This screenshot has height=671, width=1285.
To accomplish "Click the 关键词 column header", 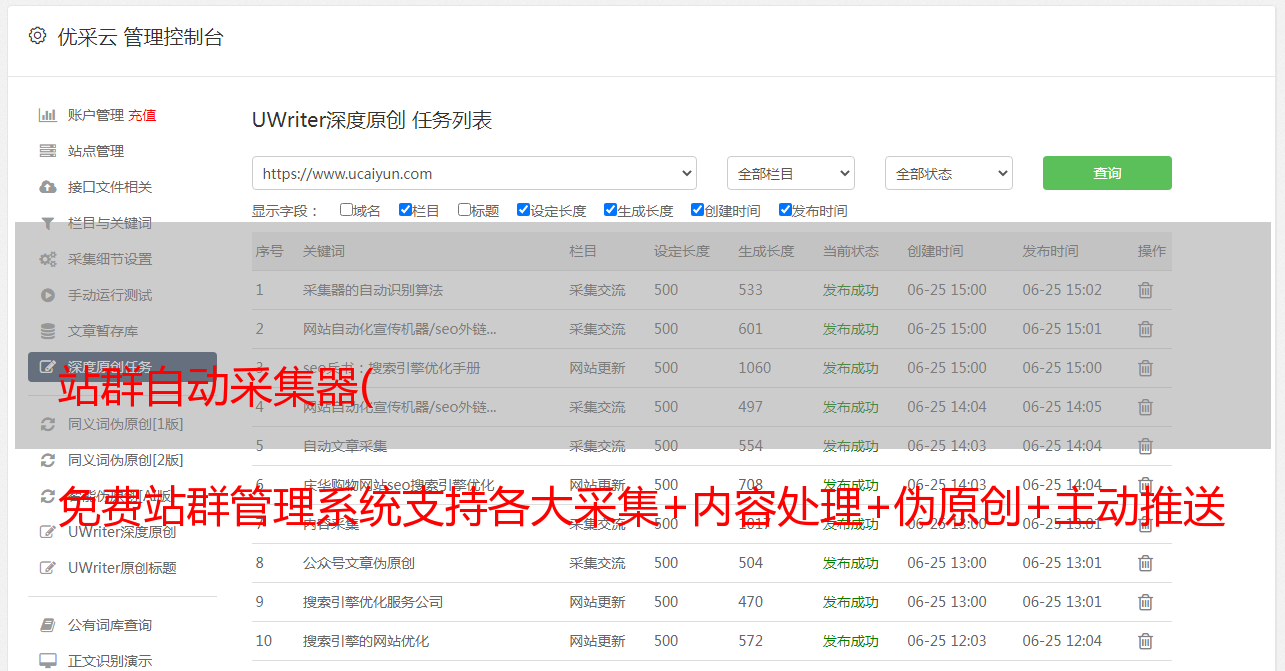I will (324, 251).
